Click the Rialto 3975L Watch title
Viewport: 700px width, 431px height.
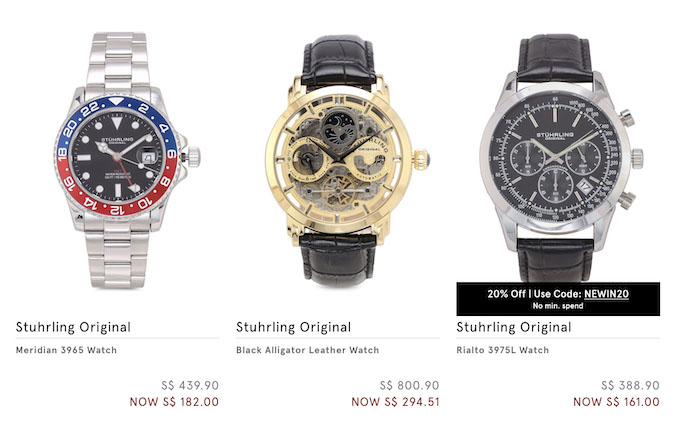click(503, 350)
